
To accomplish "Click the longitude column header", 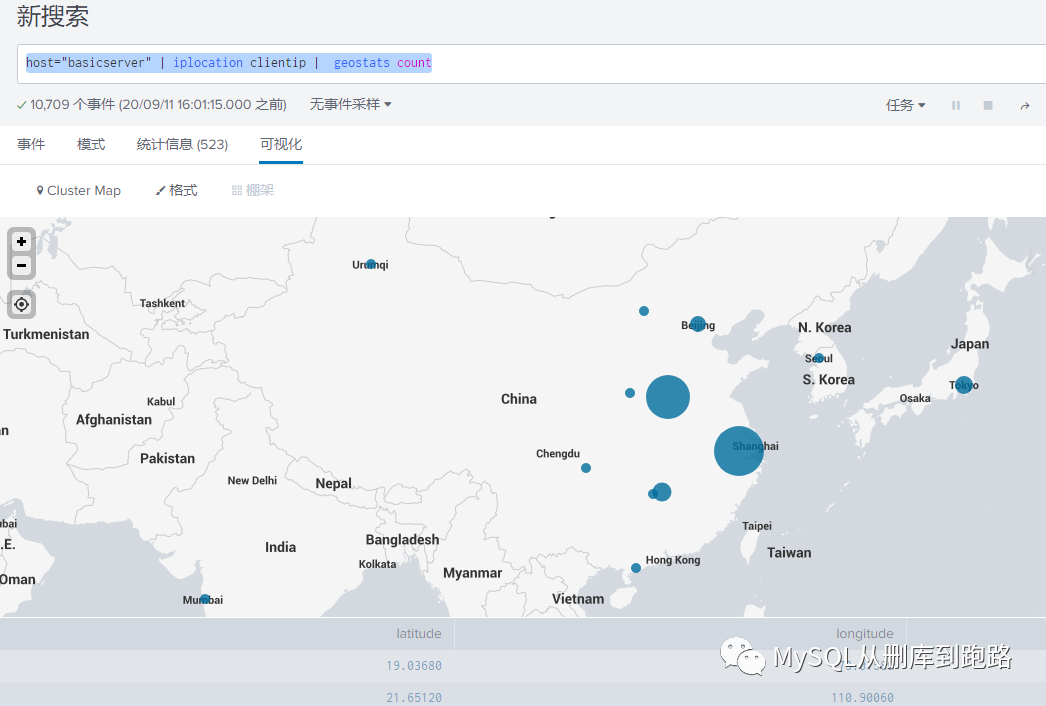I will (x=865, y=634).
